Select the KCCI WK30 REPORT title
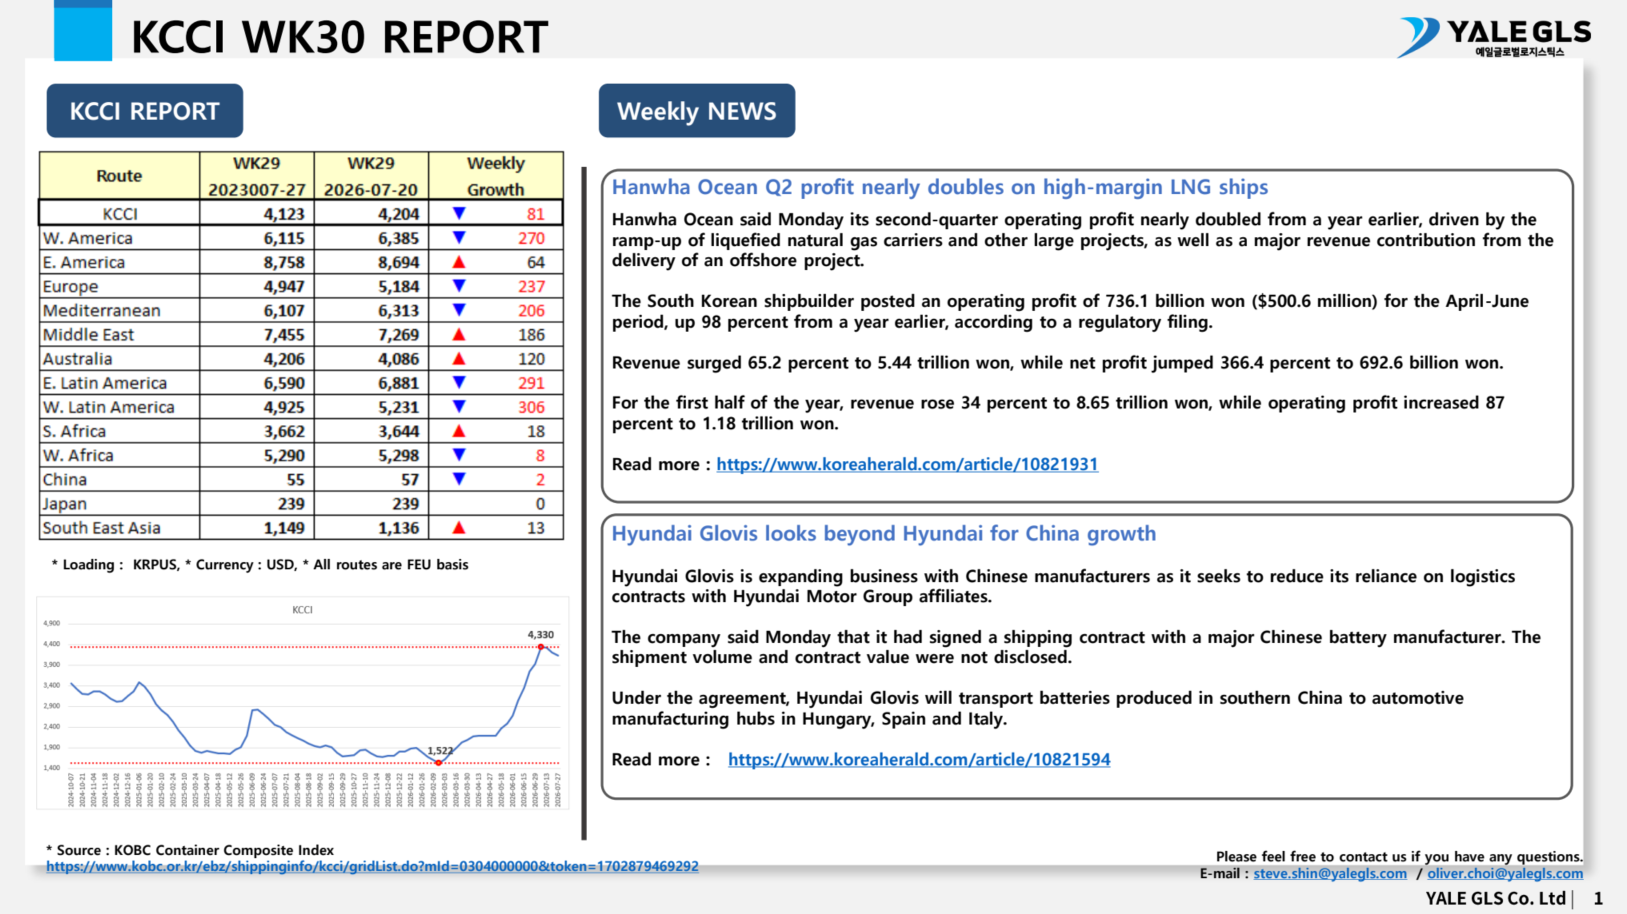 pyautogui.click(x=340, y=37)
